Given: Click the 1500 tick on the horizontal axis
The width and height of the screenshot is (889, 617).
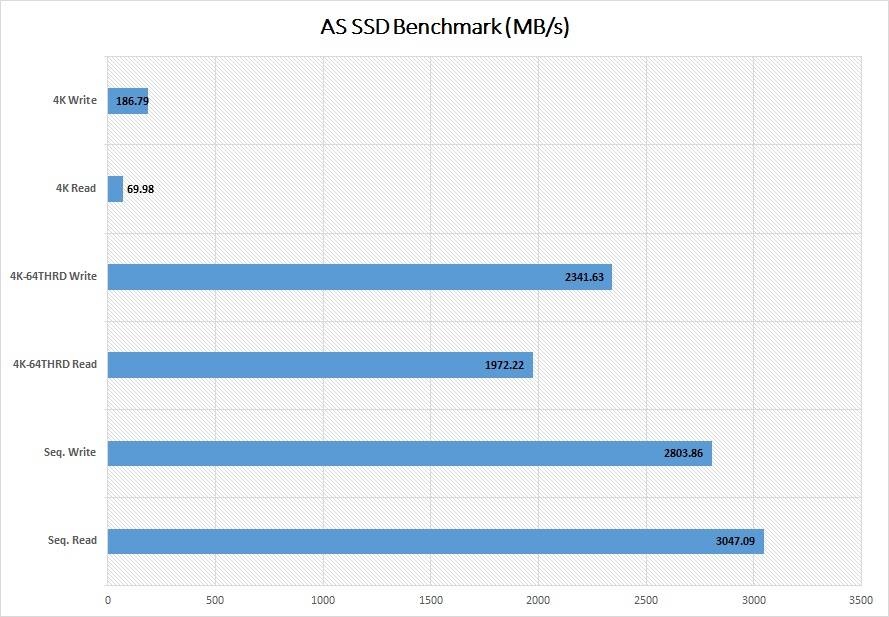Looking at the screenshot, I should point(430,600).
